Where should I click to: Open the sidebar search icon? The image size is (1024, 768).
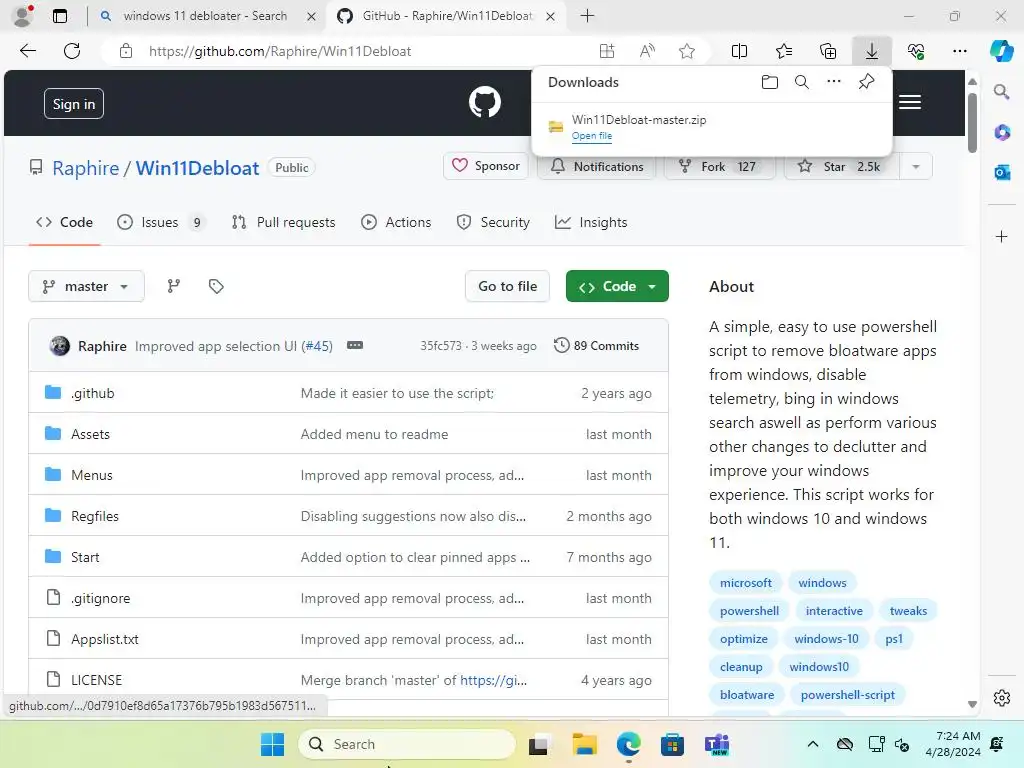[x=1001, y=91]
